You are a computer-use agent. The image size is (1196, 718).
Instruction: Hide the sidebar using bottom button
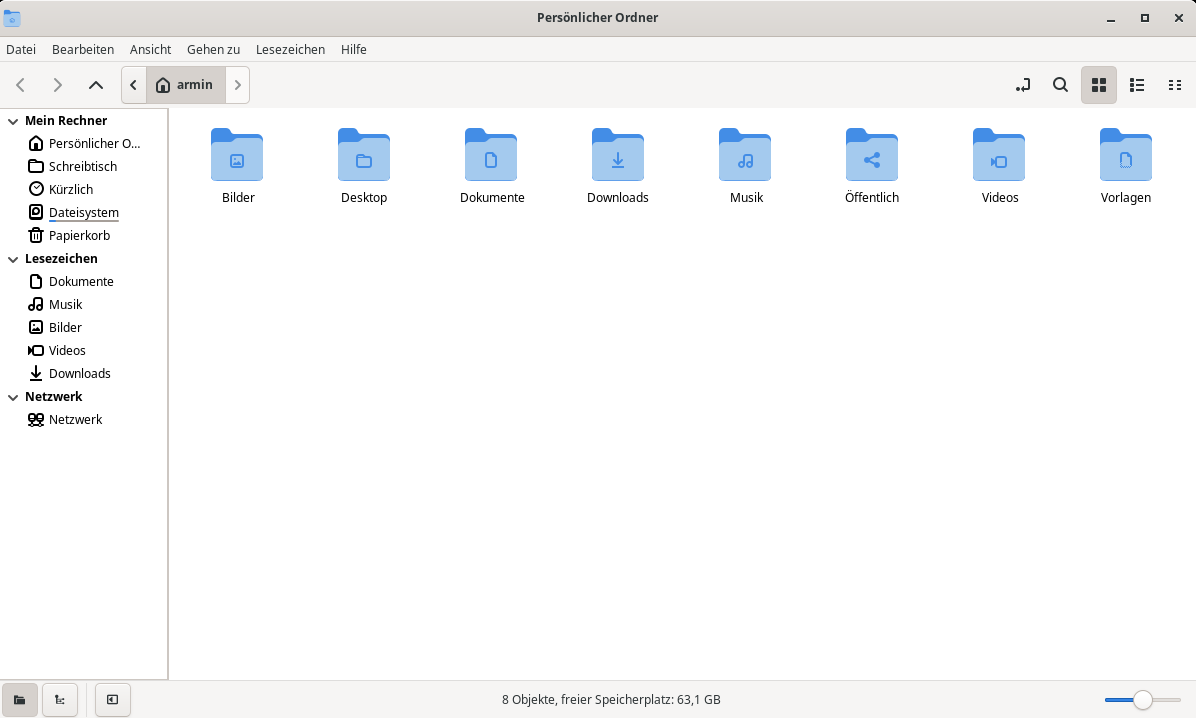click(113, 700)
